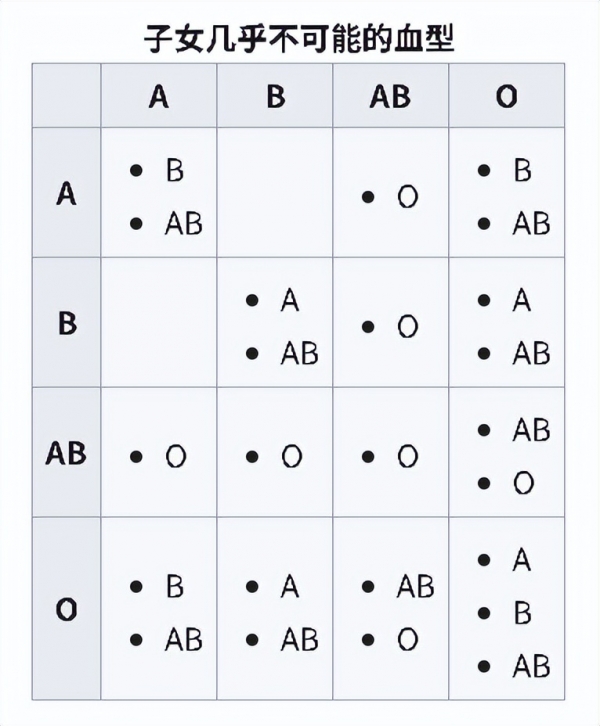Click the A entry in row B, column B
The width and height of the screenshot is (600, 726).
click(290, 300)
